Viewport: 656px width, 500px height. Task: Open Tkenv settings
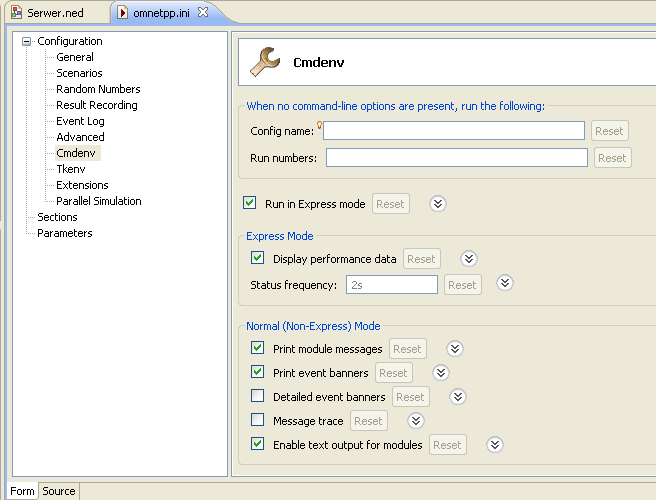[71, 169]
